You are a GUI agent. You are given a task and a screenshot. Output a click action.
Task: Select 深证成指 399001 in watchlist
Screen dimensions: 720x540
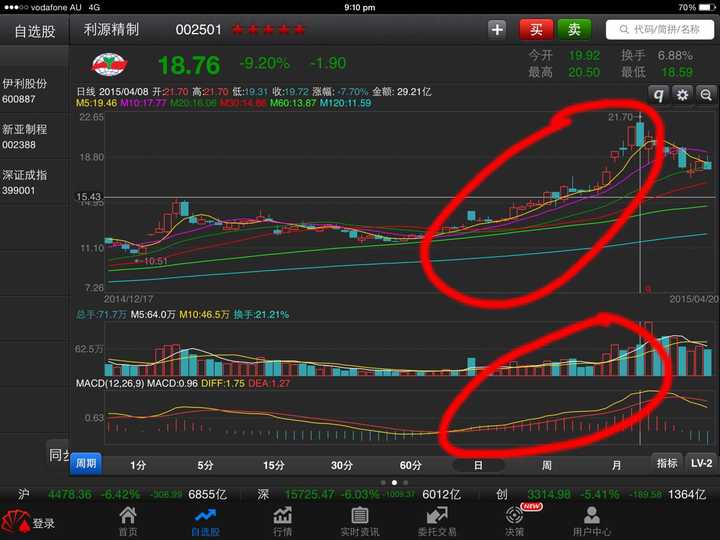coord(34,182)
